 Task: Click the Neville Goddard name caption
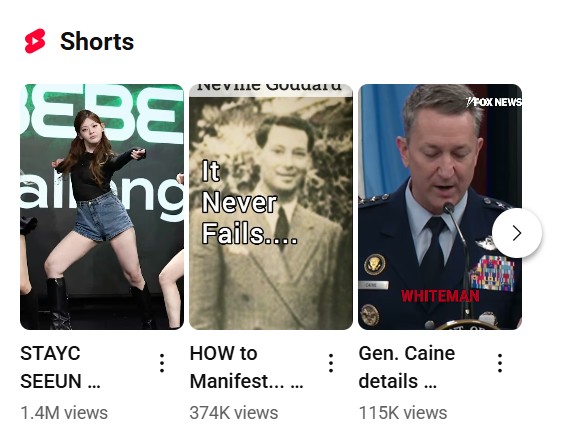pos(269,87)
